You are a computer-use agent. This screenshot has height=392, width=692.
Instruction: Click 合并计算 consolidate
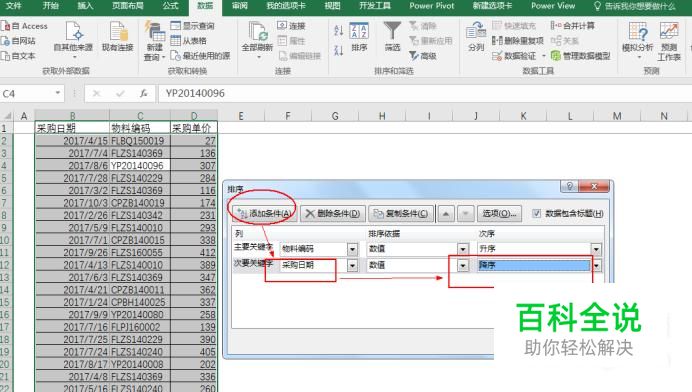click(x=572, y=26)
